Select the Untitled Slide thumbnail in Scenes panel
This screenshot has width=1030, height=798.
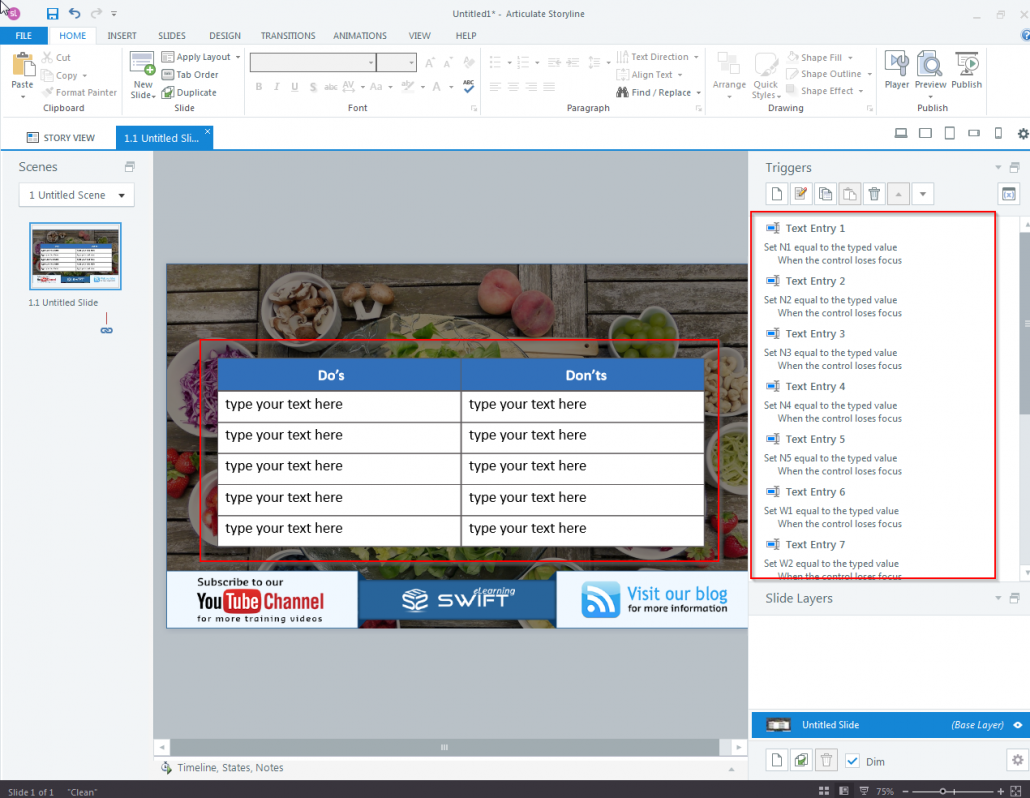(75, 256)
